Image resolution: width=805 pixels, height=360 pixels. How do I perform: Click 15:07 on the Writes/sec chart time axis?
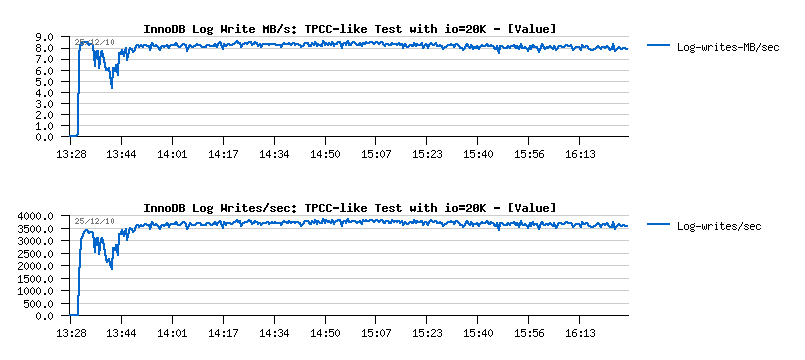(376, 334)
